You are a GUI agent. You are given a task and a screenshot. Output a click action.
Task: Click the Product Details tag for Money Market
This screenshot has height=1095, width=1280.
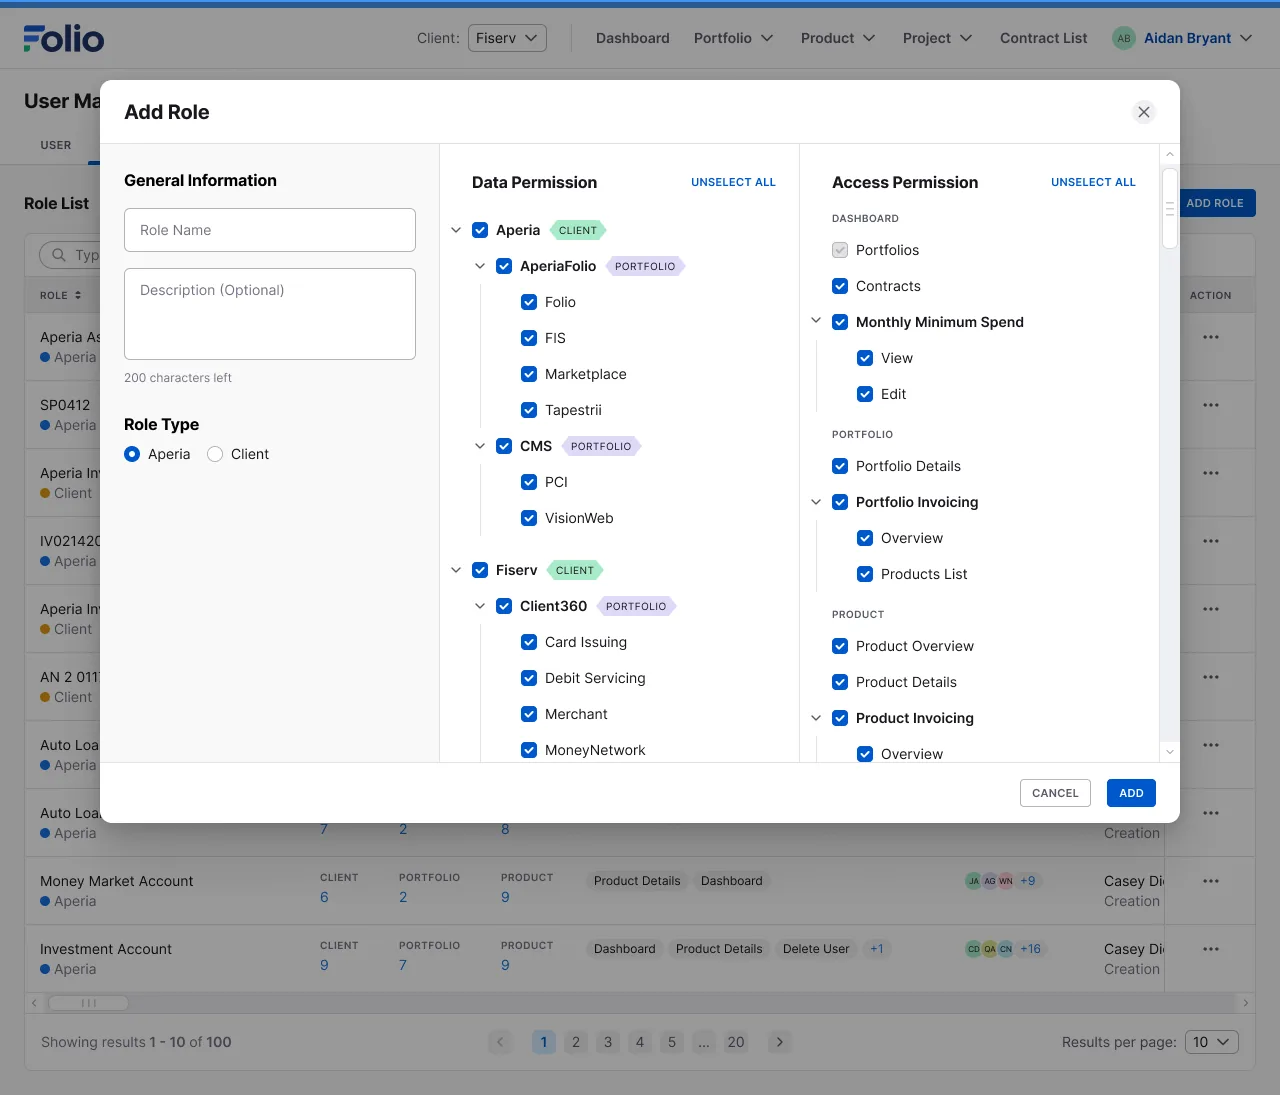tap(637, 881)
